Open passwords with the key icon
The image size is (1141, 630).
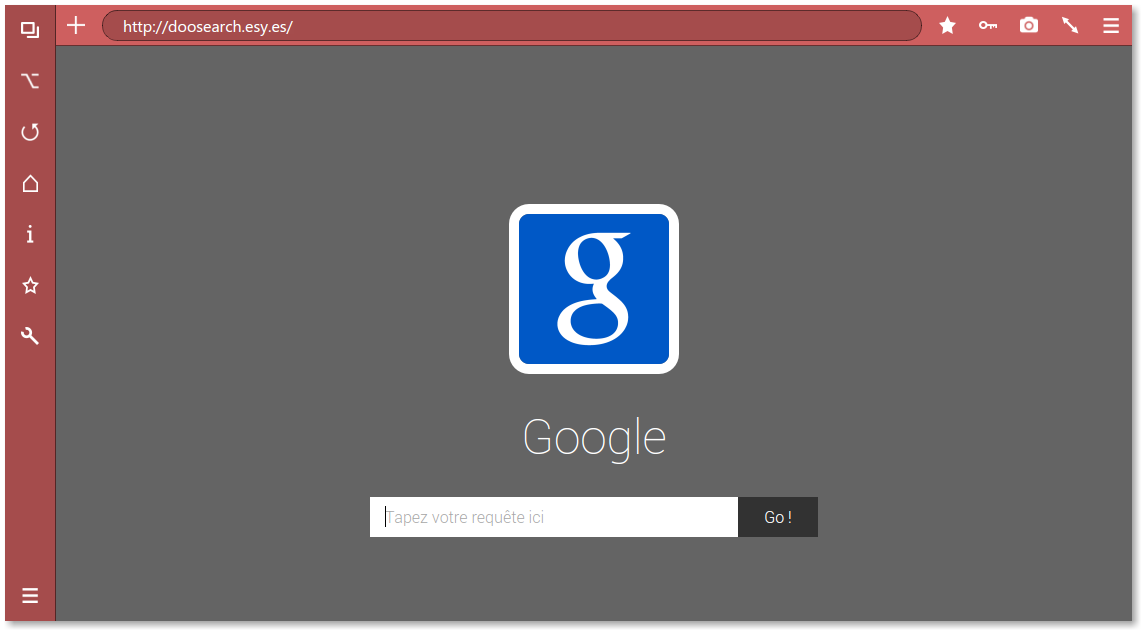987,25
